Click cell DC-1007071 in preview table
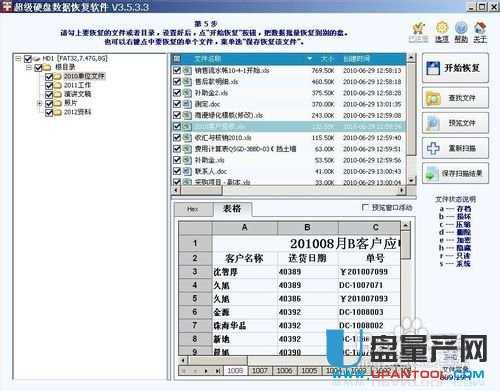Image resolution: width=500 pixels, height=391 pixels. point(369,285)
